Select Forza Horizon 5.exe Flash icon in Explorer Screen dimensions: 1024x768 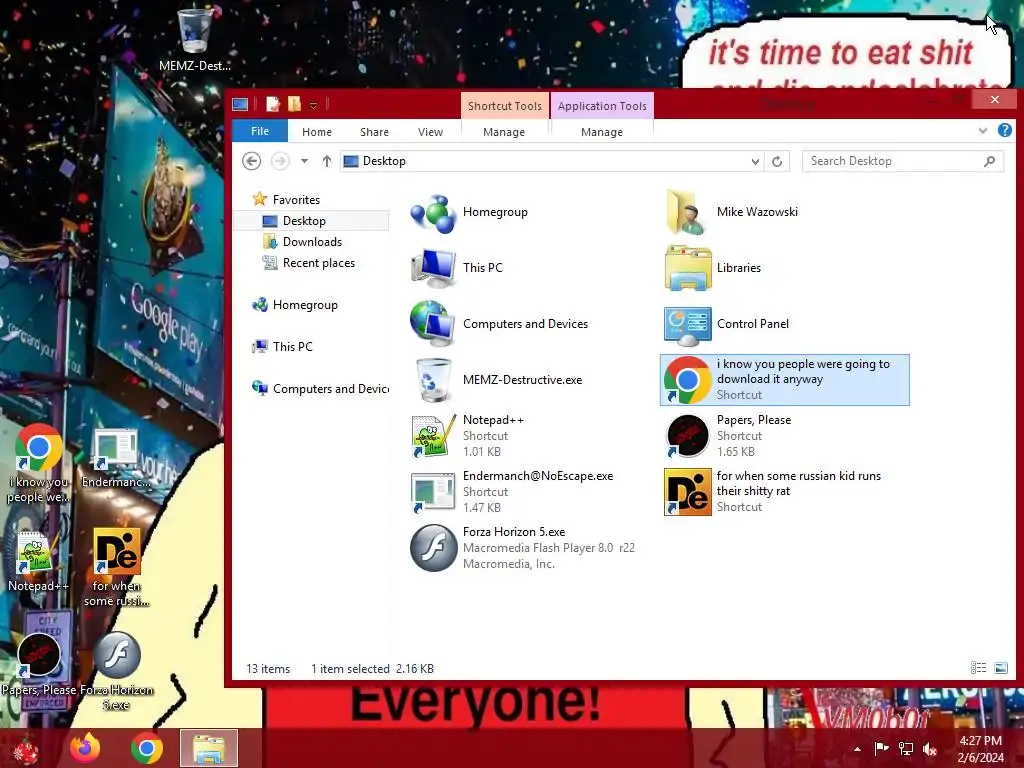pyautogui.click(x=433, y=547)
